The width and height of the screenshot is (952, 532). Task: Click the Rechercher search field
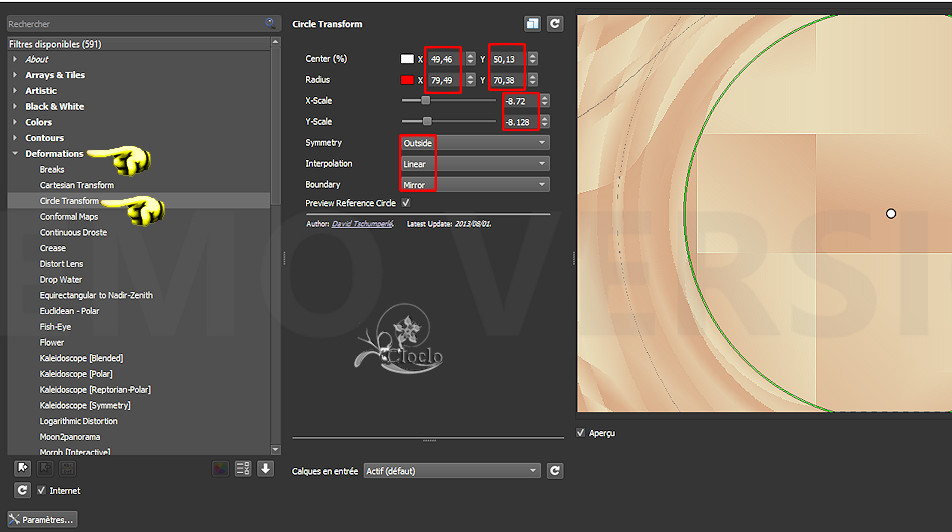click(x=135, y=23)
